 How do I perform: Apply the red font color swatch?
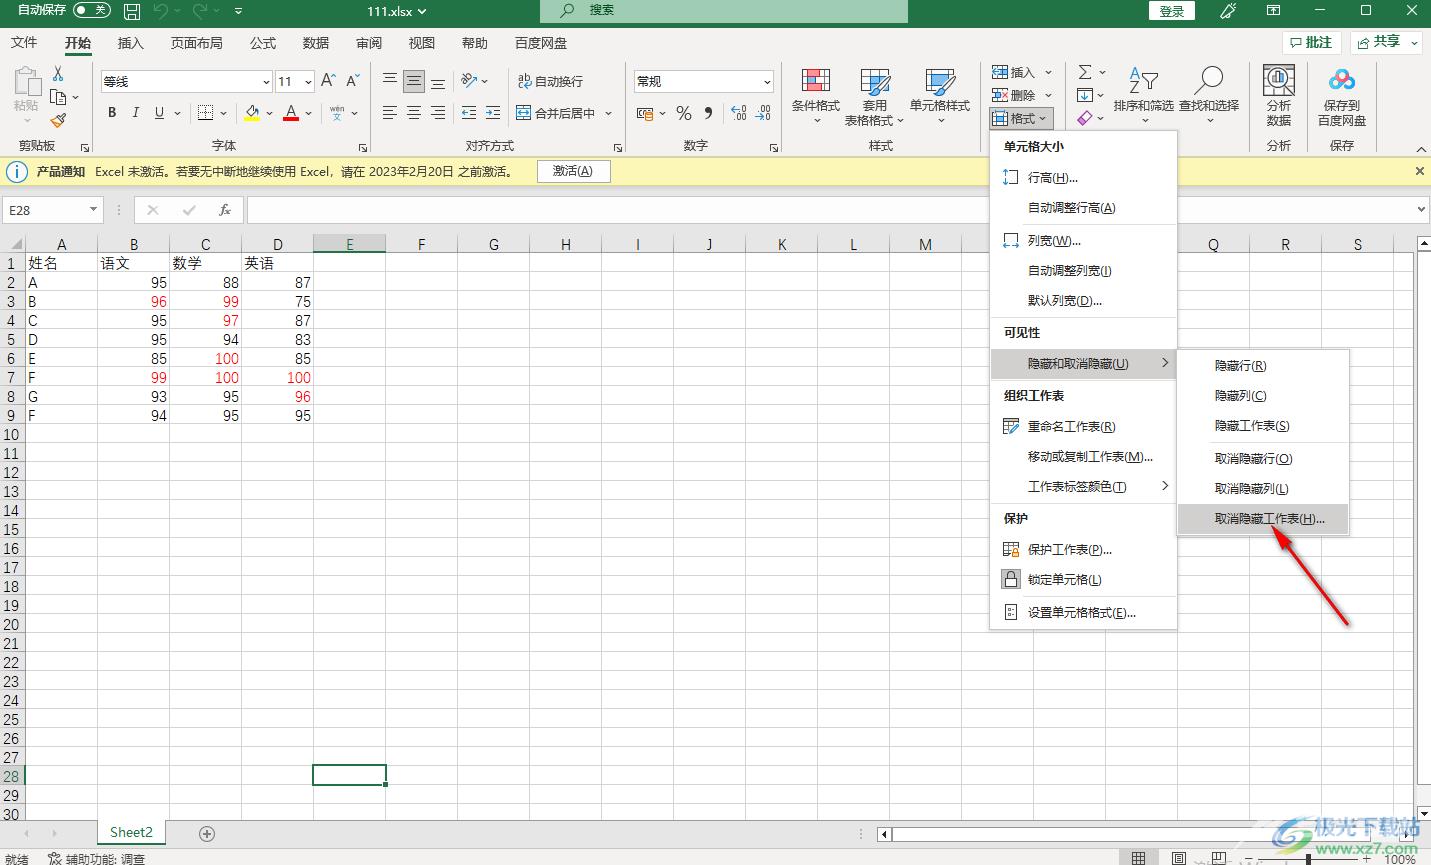point(291,113)
